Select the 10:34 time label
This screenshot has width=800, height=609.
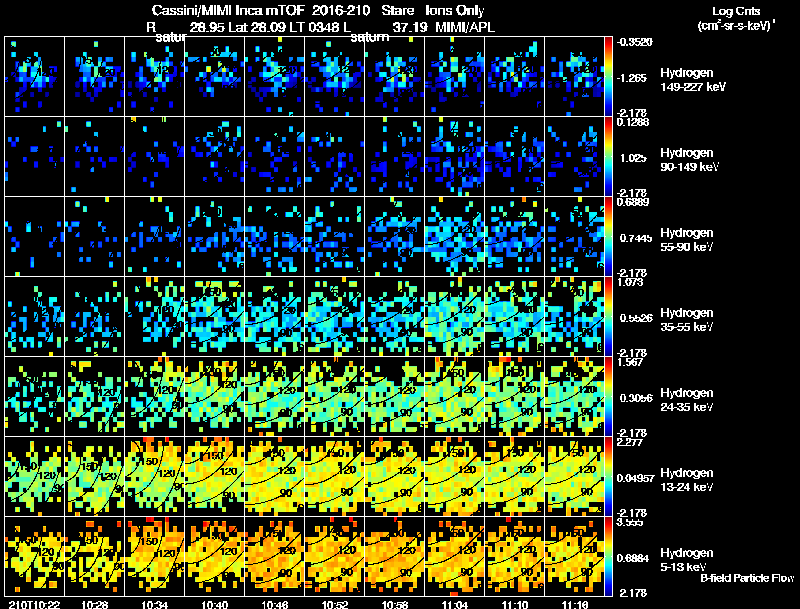(x=155, y=604)
